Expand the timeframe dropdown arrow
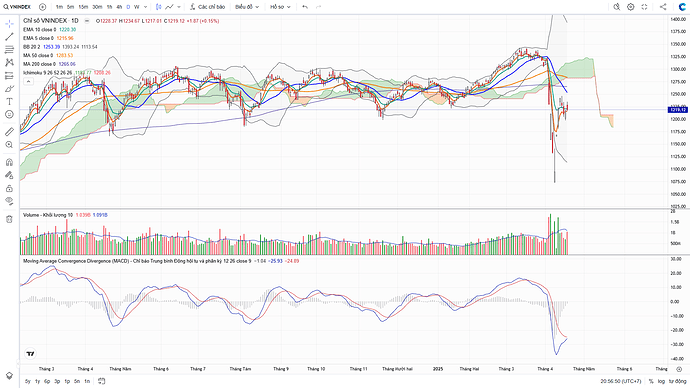 pyautogui.click(x=146, y=7)
